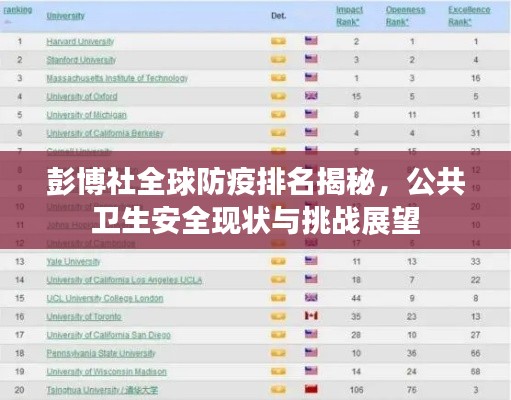The width and height of the screenshot is (511, 400).
Task: Open the University of Toronto link
Action: pyautogui.click(x=84, y=317)
